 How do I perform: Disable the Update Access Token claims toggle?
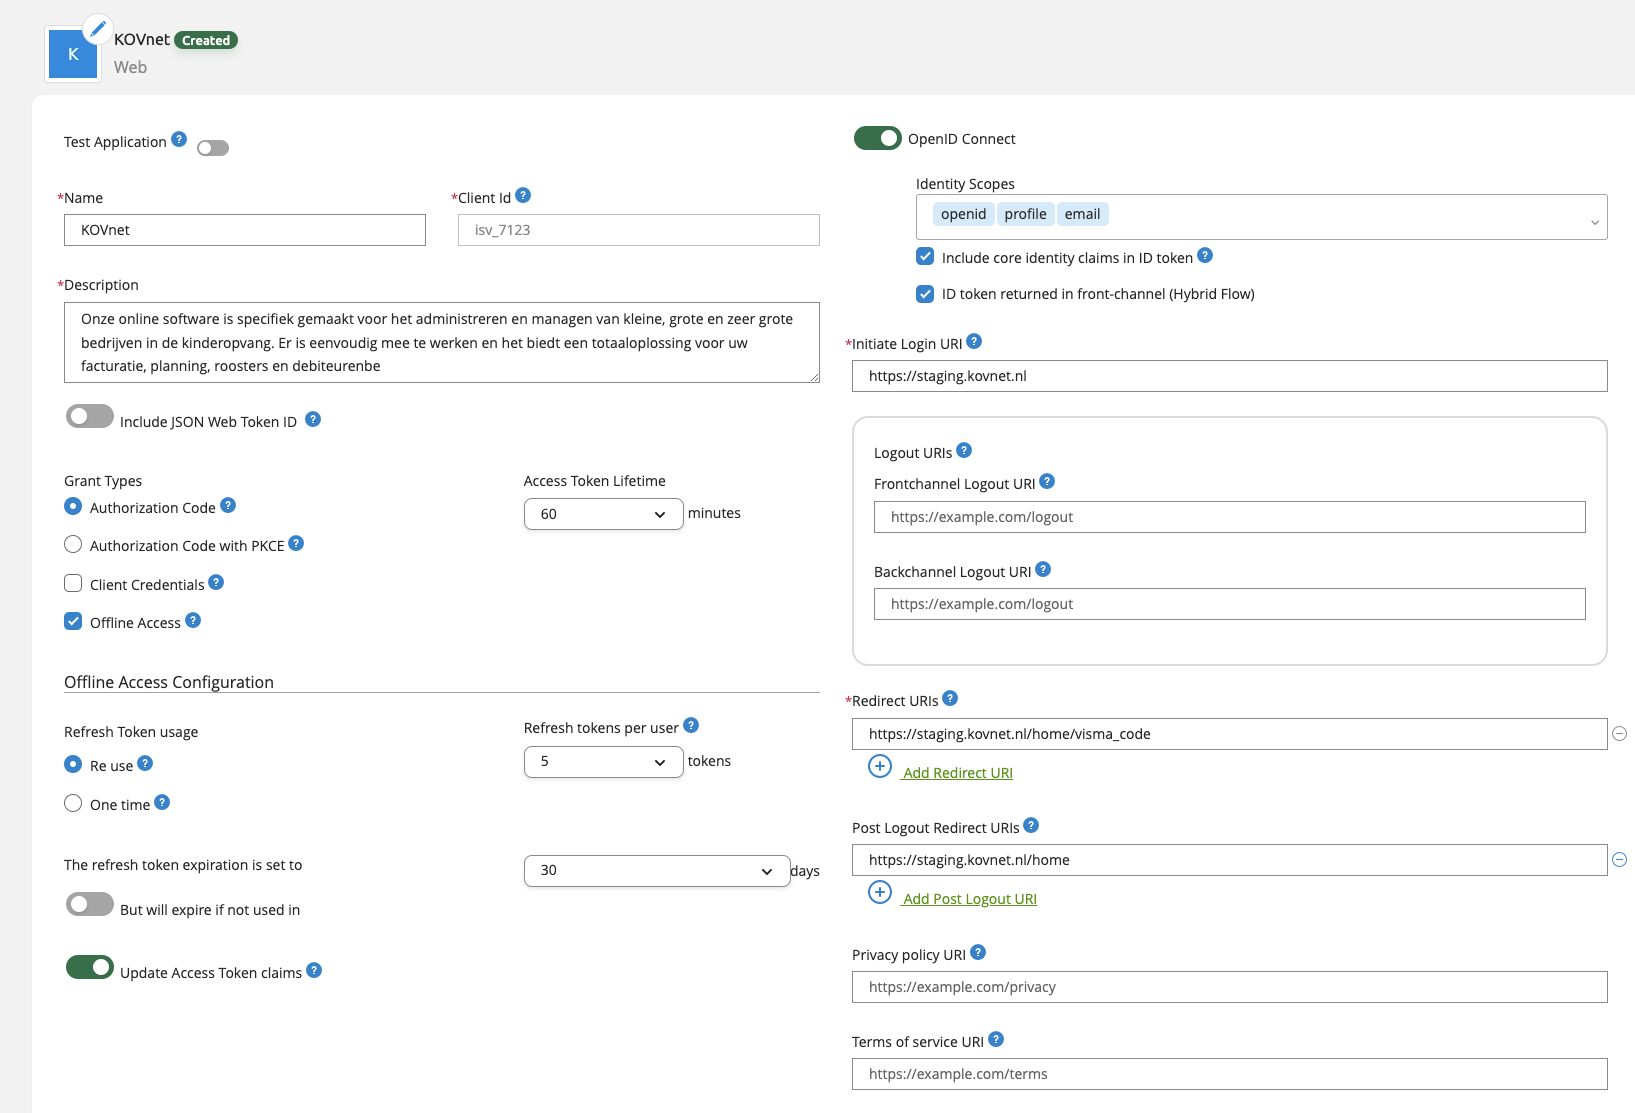click(x=90, y=967)
